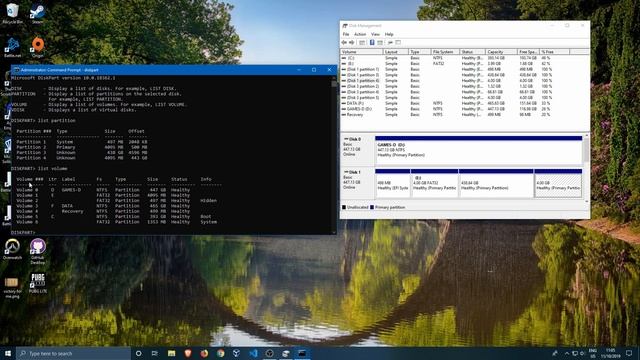This screenshot has height=360, width=640.
Task: Open the PUBG LITE desktop icon
Action: click(38, 283)
